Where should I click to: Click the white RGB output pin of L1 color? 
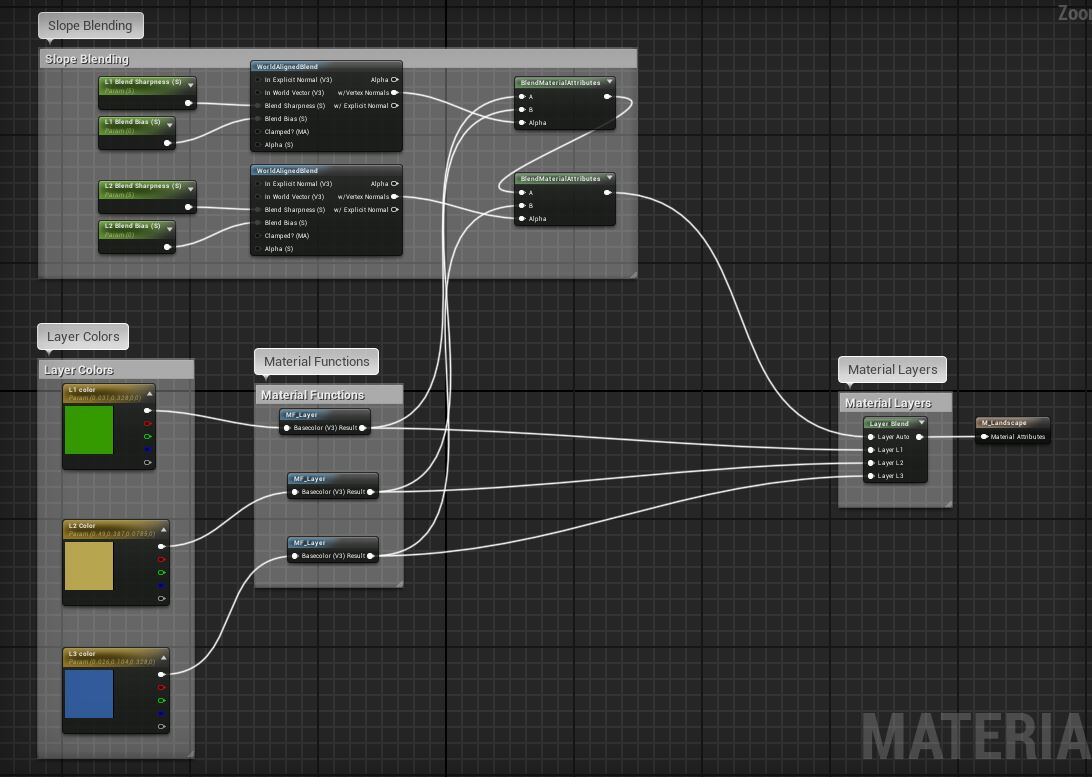click(148, 411)
